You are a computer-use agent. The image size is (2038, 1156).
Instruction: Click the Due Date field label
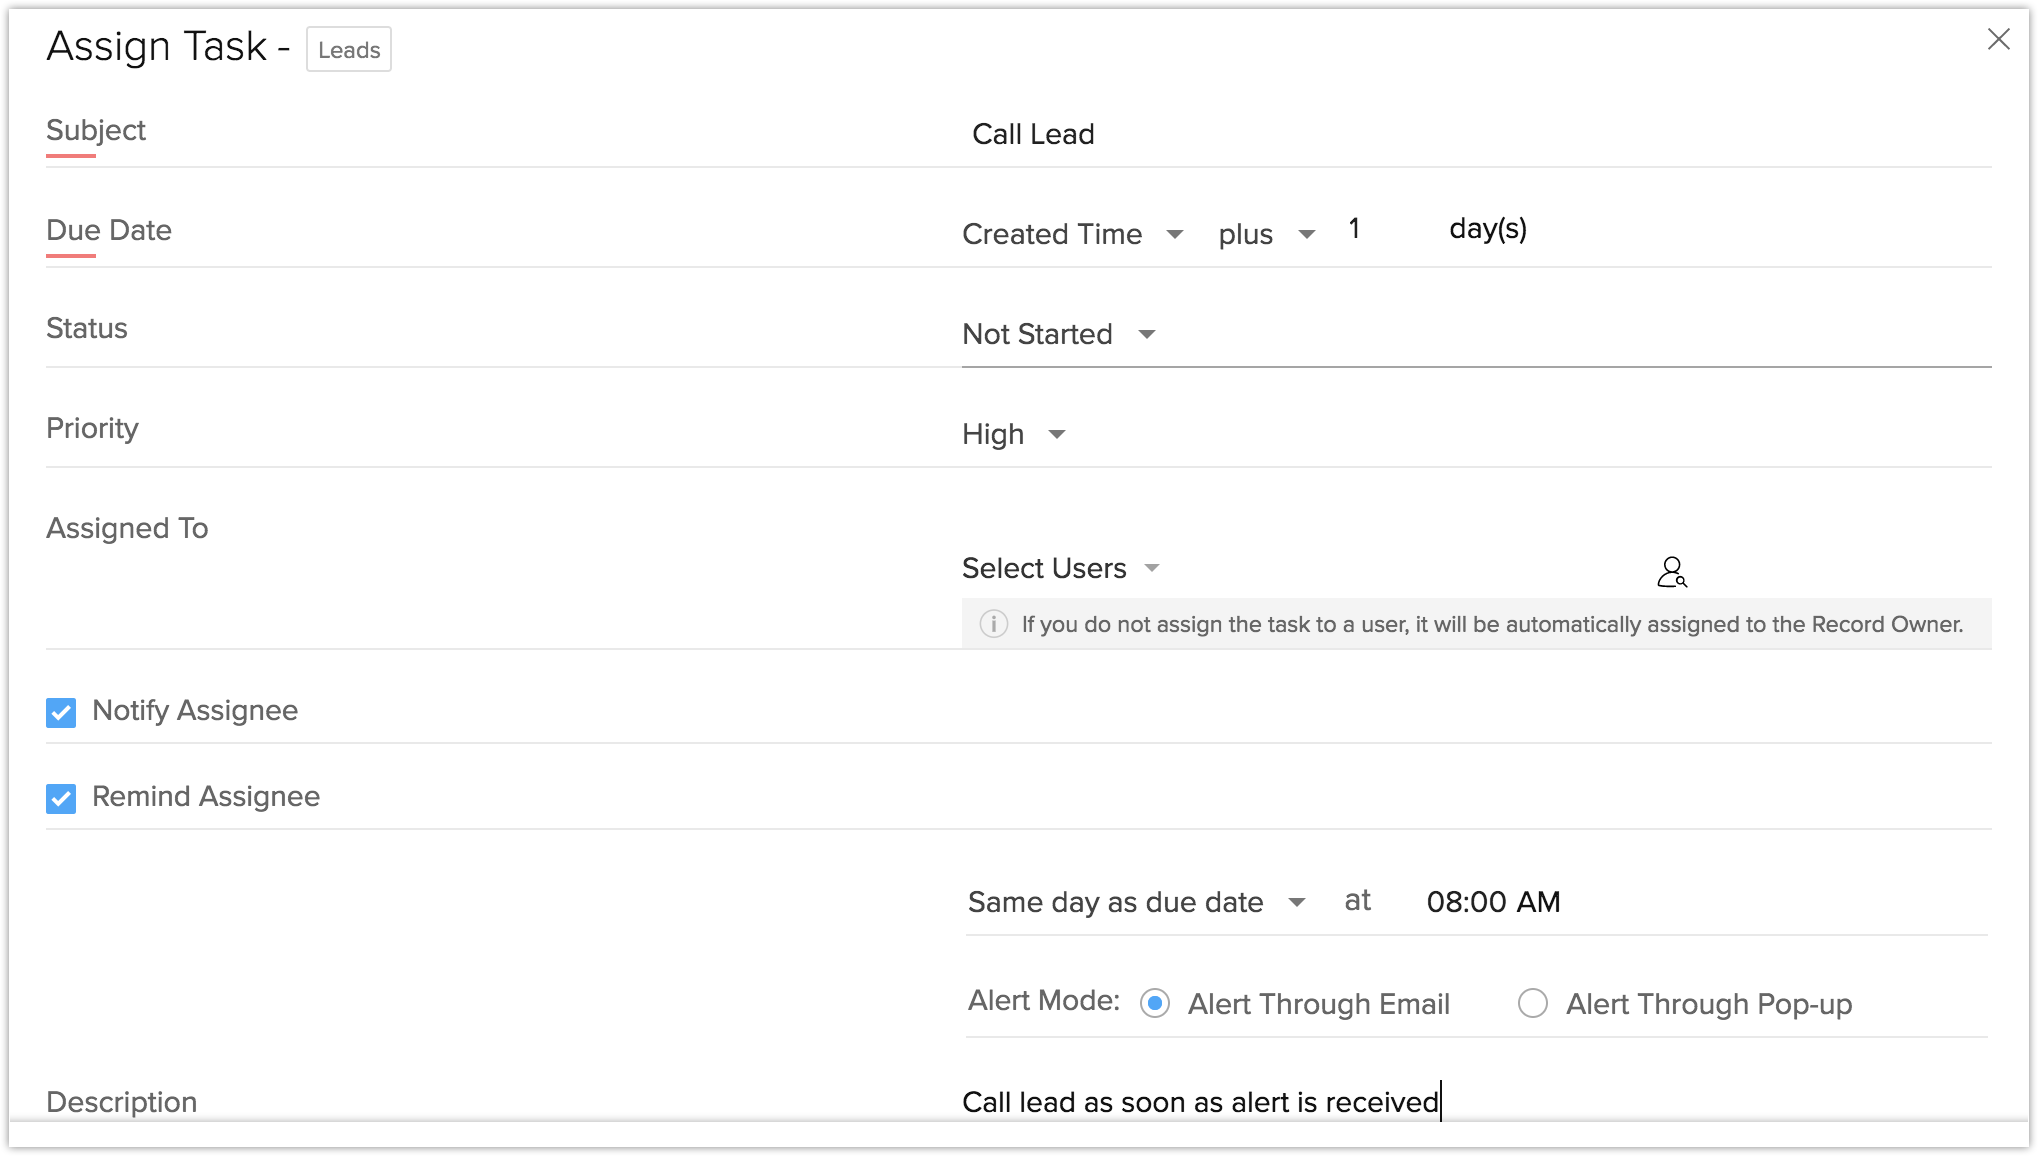point(109,230)
